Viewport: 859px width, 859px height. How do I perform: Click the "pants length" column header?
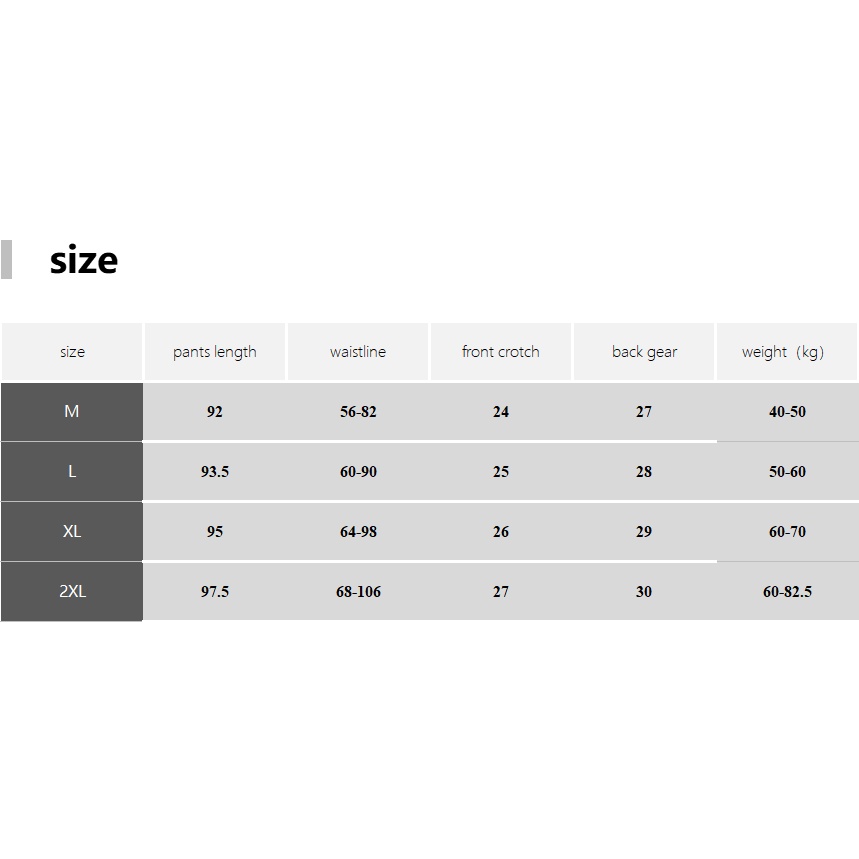[x=214, y=352]
